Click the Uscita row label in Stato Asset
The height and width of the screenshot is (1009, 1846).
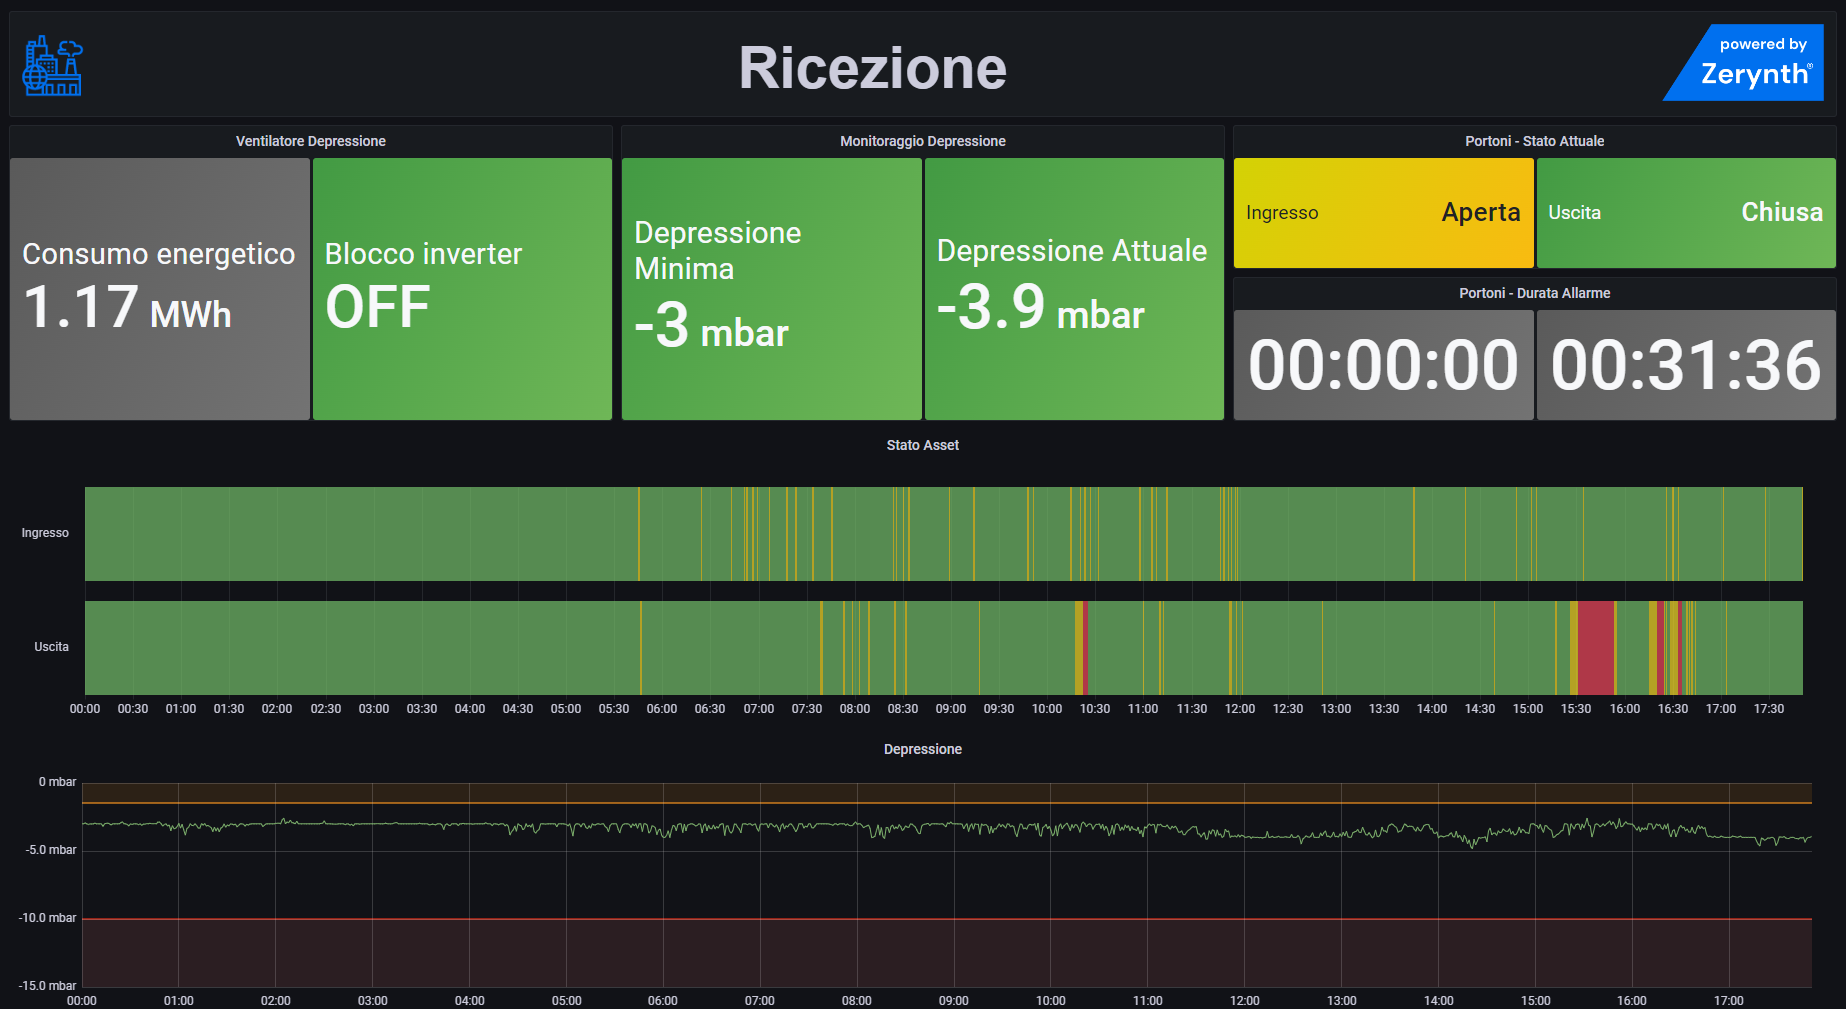tap(51, 647)
